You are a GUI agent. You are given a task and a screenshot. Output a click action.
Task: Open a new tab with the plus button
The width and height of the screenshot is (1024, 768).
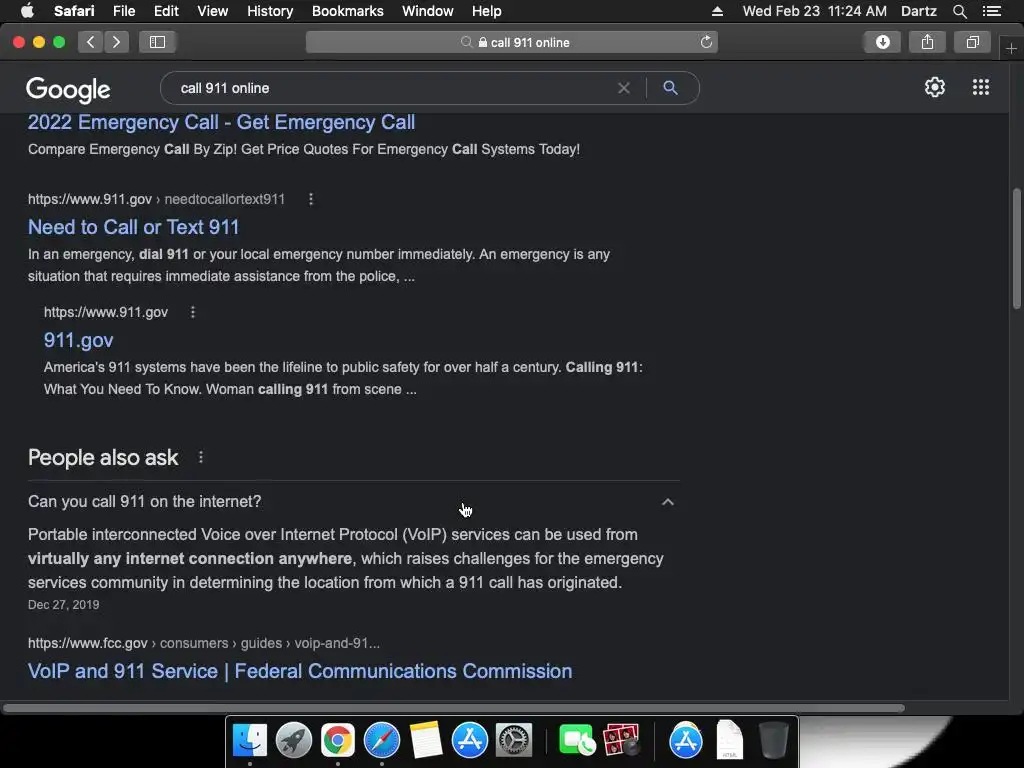click(1011, 48)
